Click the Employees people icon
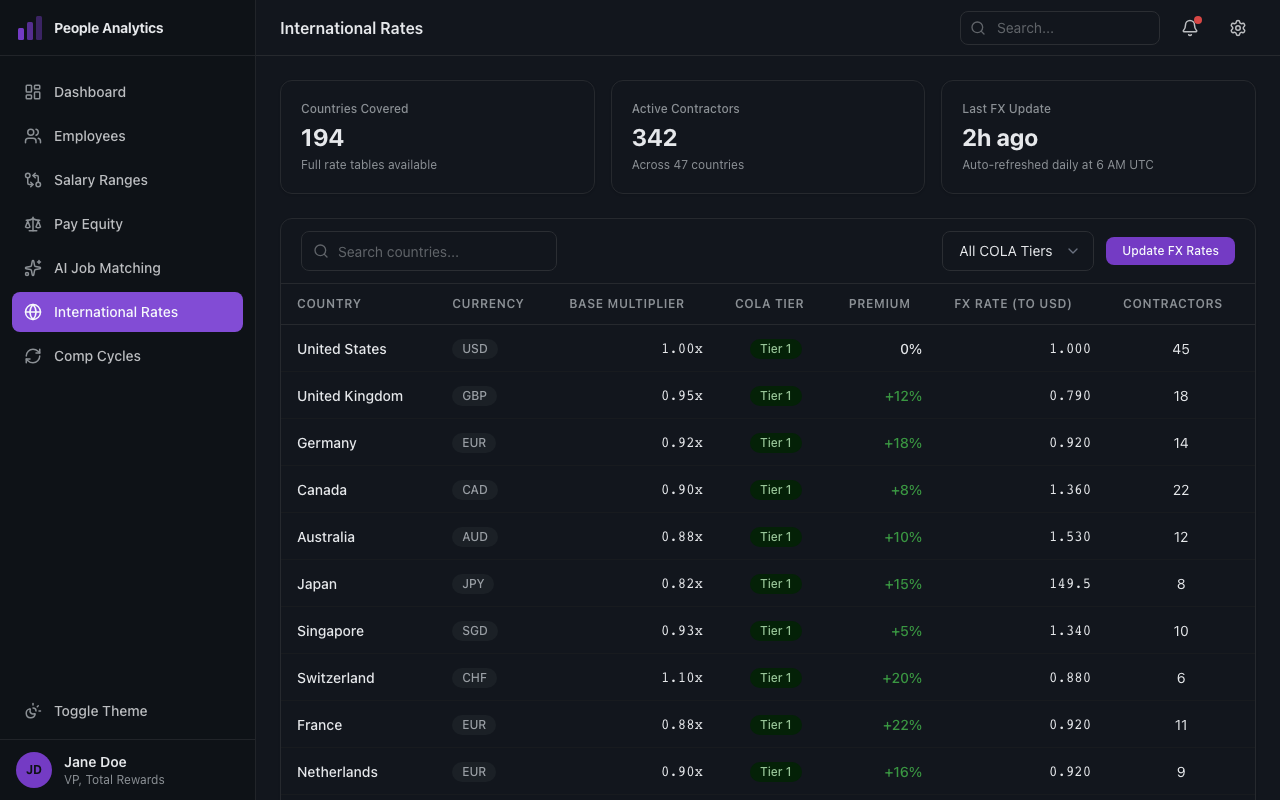 [x=33, y=136]
